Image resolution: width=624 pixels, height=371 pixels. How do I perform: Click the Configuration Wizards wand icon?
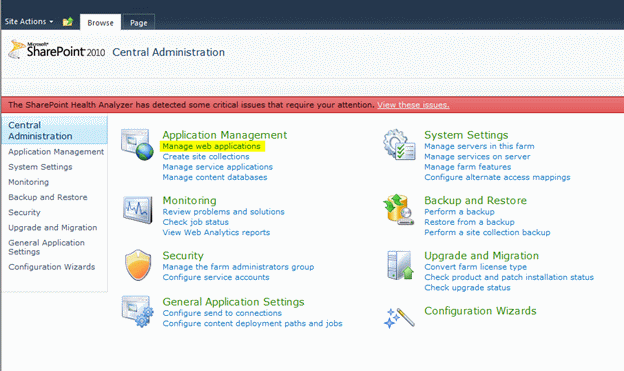[x=399, y=317]
